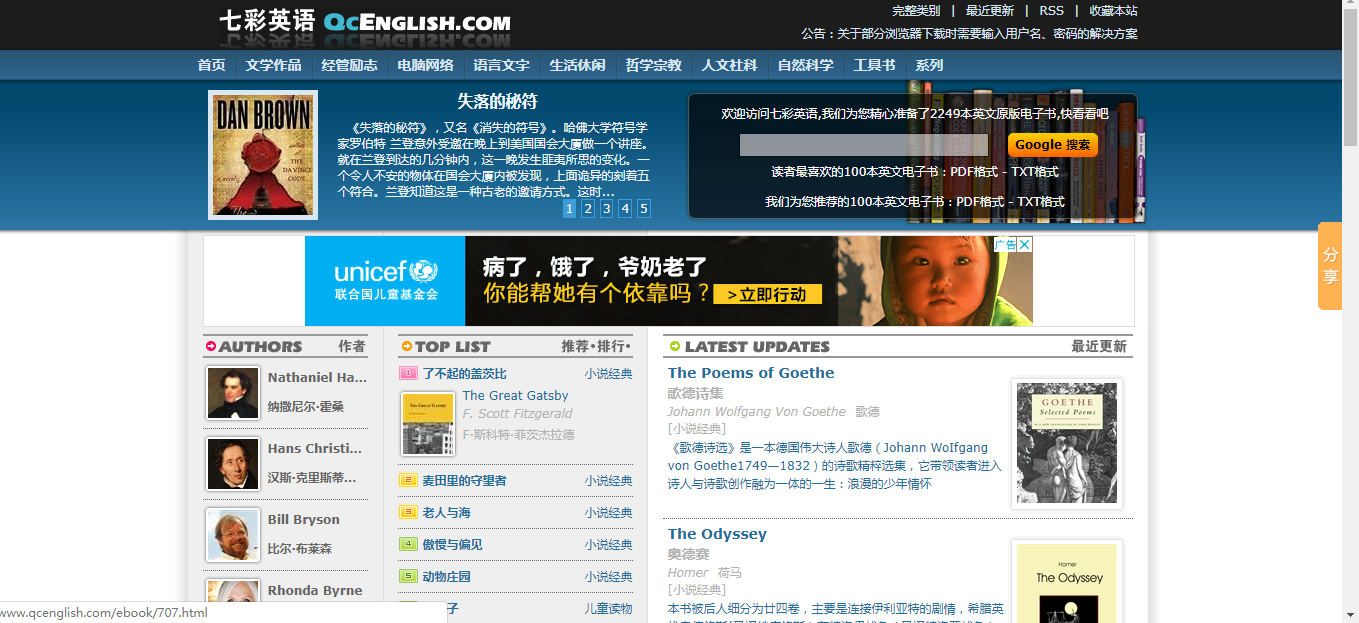Open the 文学作品 menu item
Image resolution: width=1359 pixels, height=623 pixels.
pyautogui.click(x=274, y=65)
